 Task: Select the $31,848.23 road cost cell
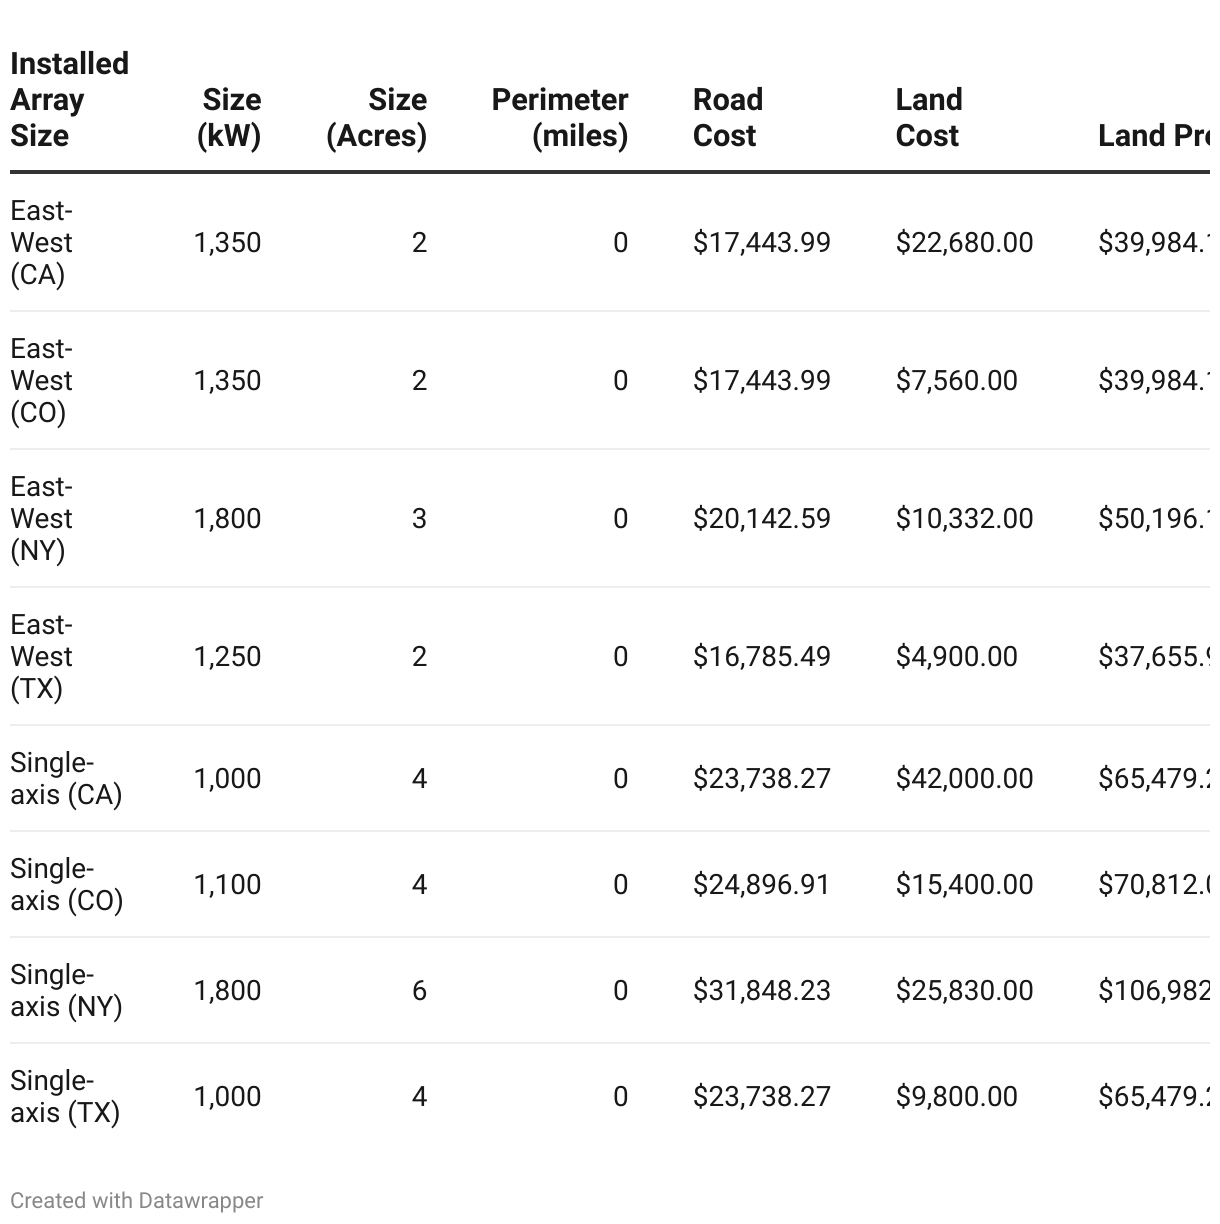[761, 991]
